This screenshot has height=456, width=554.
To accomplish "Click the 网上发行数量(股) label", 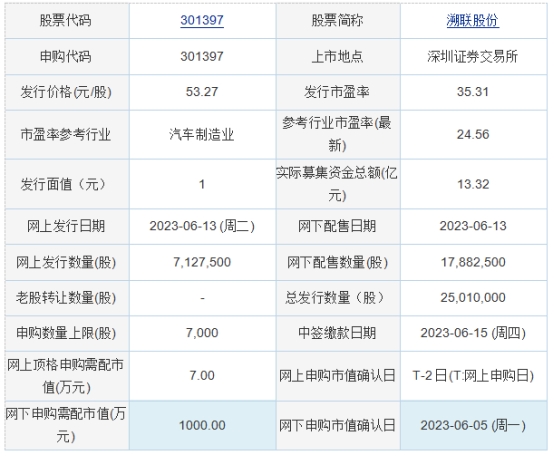I will click(66, 262).
